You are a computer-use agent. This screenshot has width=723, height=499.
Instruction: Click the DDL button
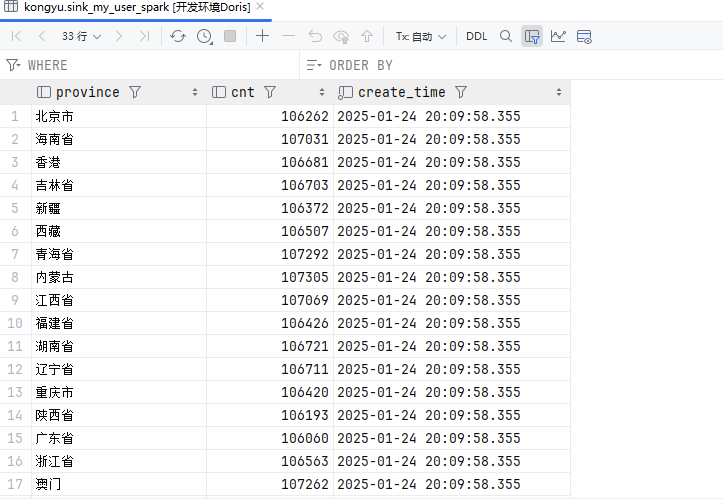[477, 36]
